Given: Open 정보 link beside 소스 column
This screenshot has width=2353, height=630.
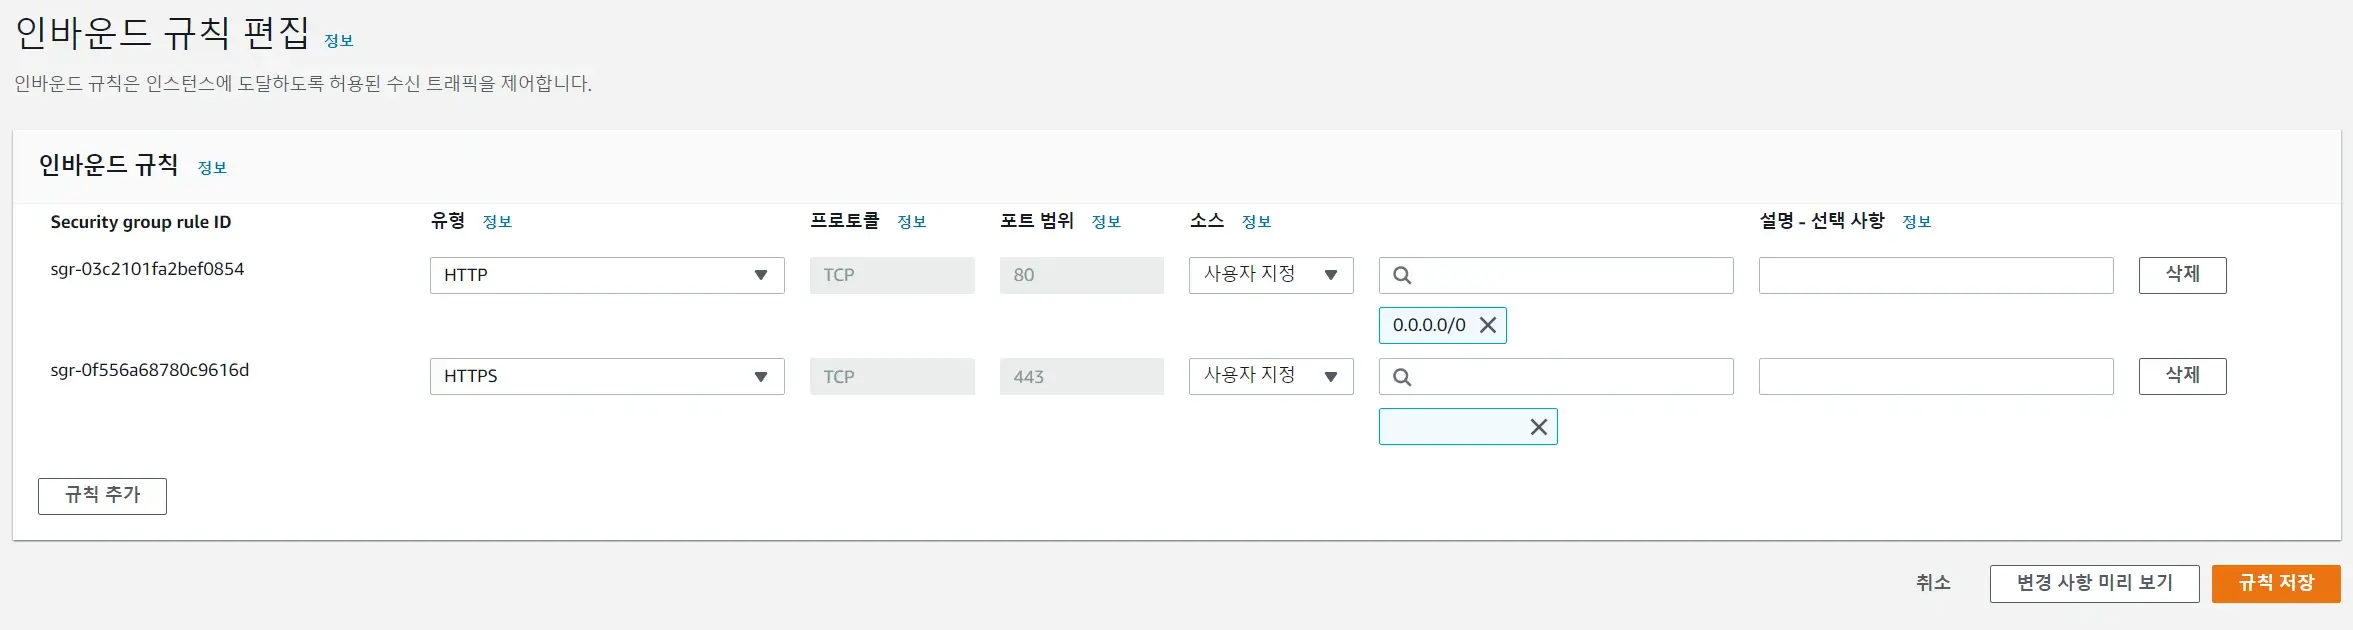Looking at the screenshot, I should pos(1256,222).
